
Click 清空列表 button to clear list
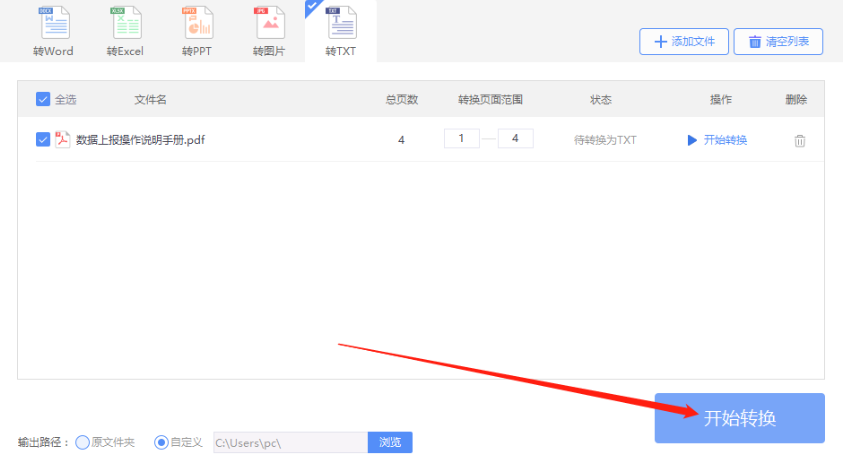pos(778,41)
